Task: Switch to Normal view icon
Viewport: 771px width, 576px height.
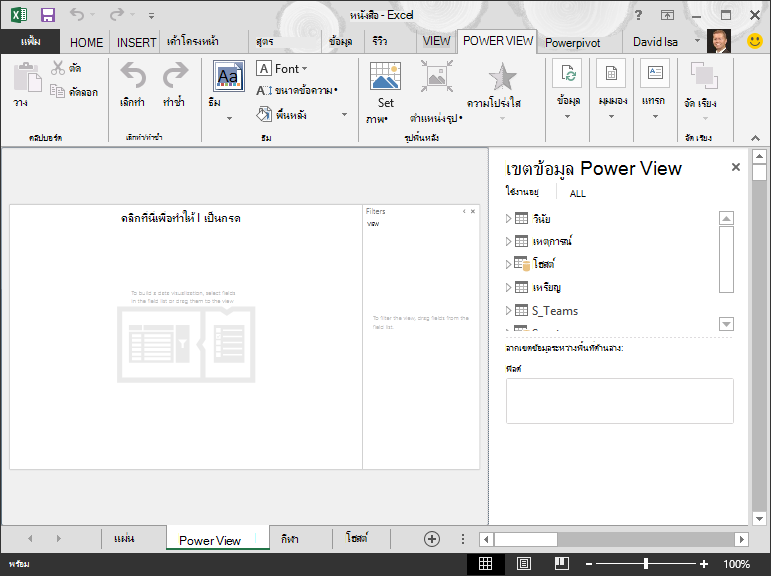Action: [485, 564]
